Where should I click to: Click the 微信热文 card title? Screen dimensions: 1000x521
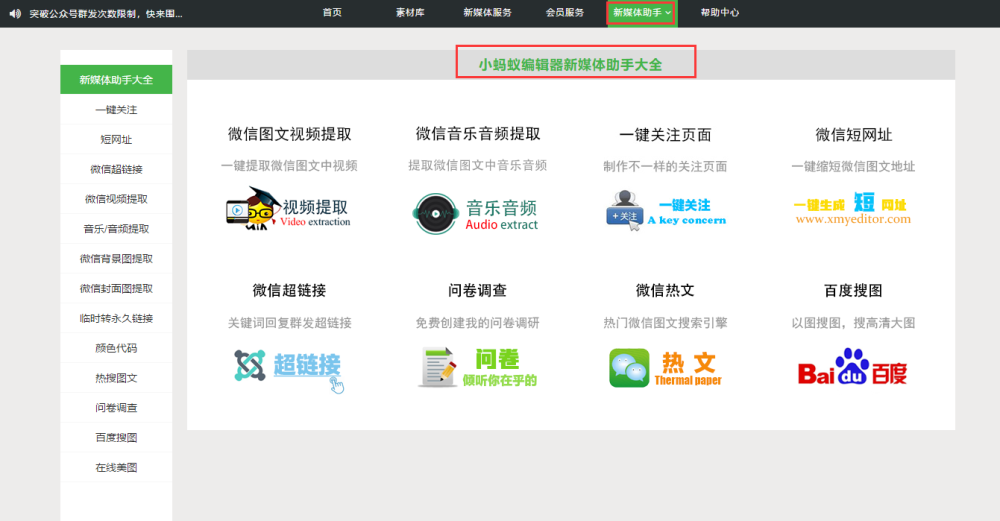pos(665,291)
